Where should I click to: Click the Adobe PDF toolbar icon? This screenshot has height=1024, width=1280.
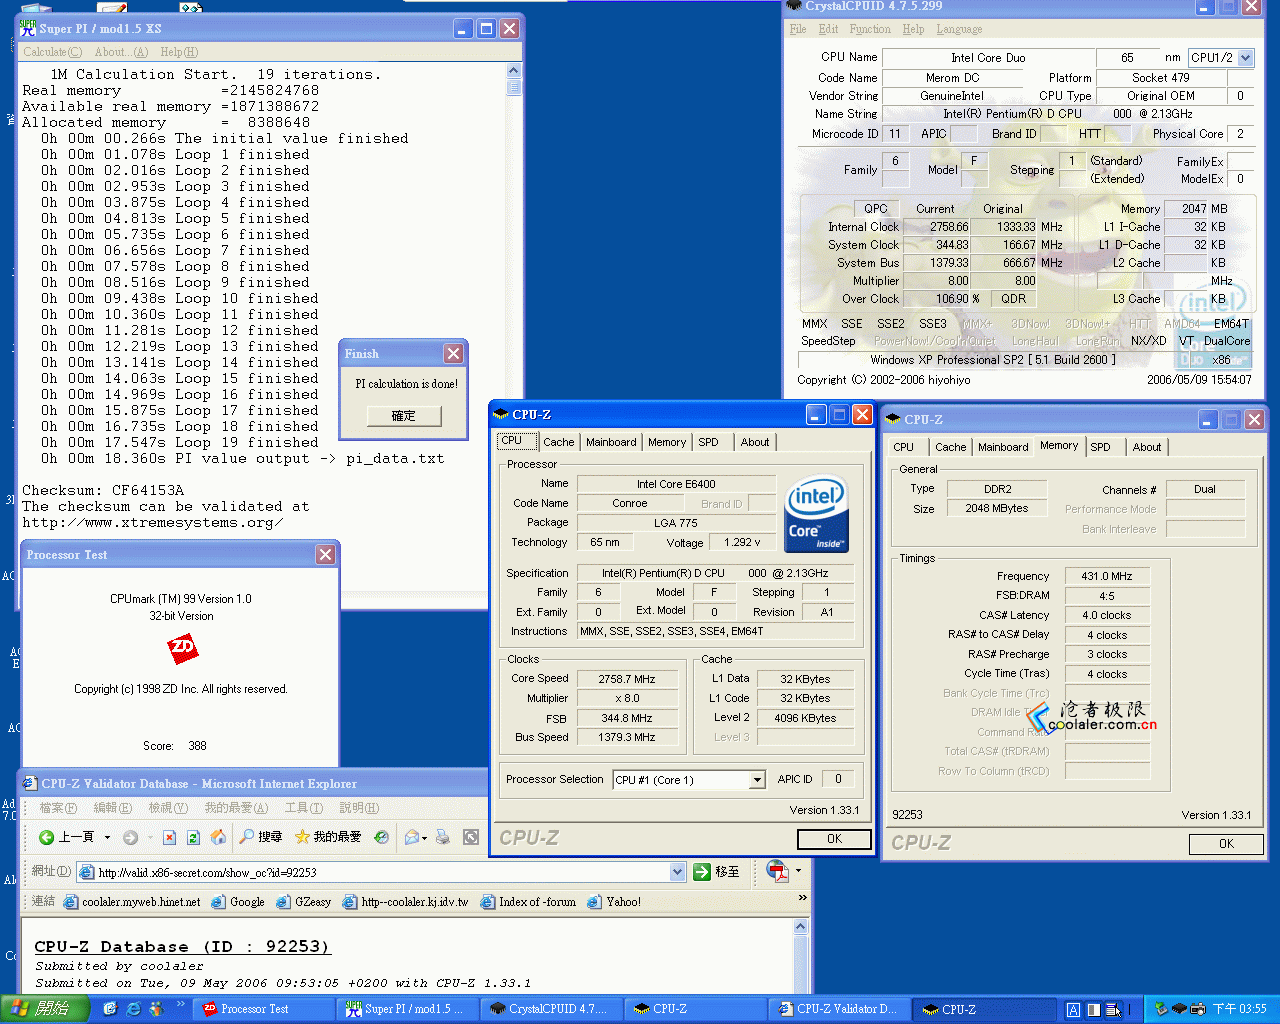tap(776, 871)
